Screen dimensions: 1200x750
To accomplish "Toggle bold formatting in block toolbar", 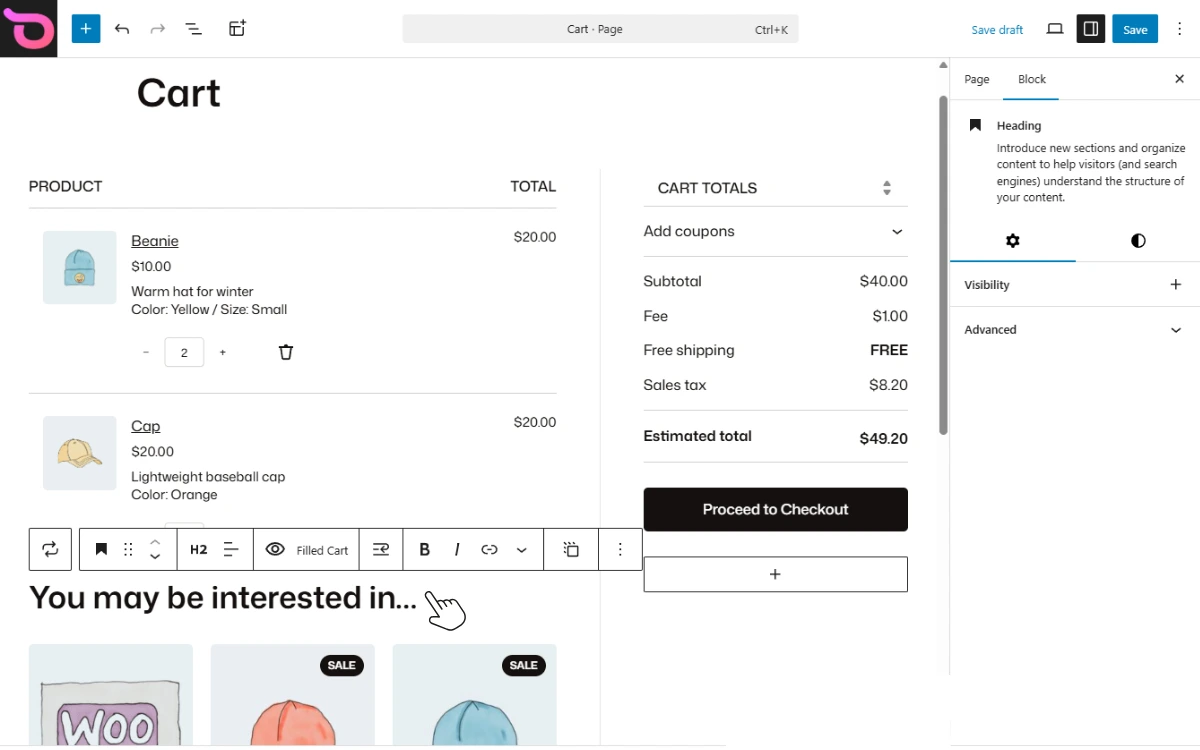I will [425, 549].
